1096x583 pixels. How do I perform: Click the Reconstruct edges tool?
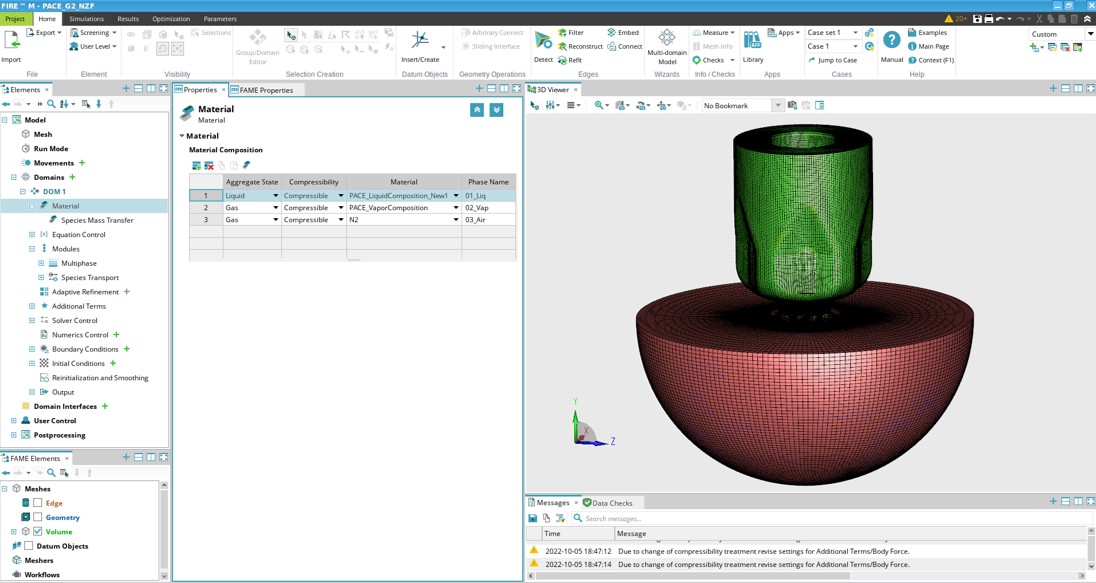click(580, 46)
